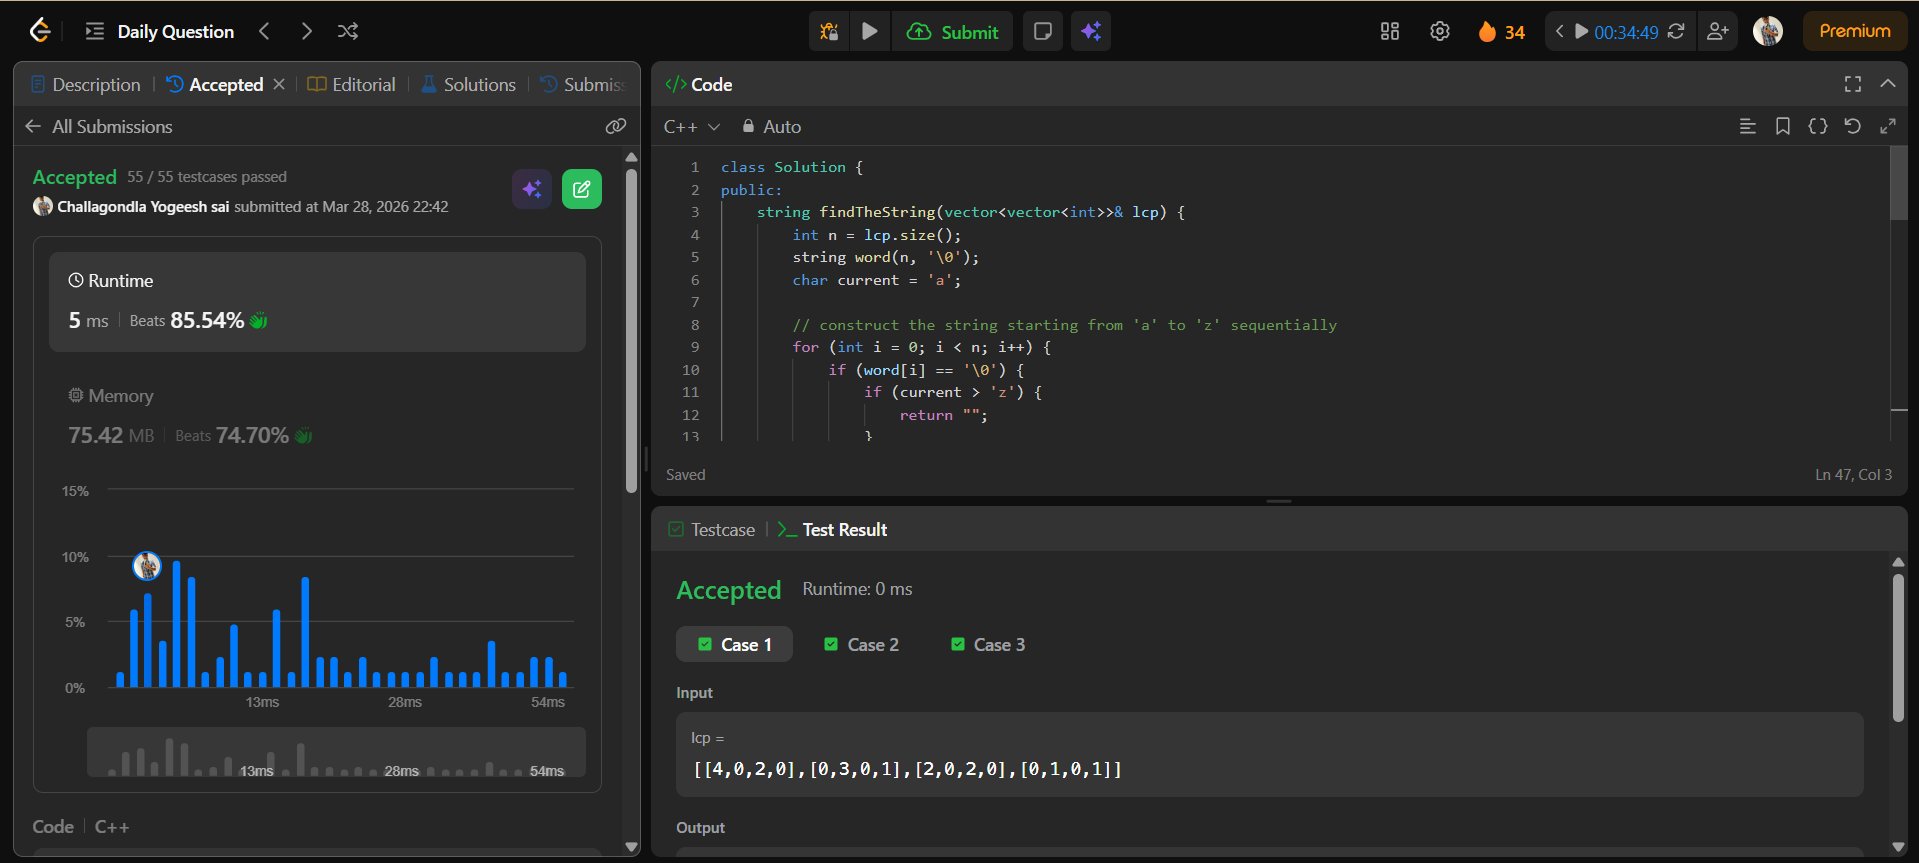Screen dimensions: 1919x863
Task: Copy the submission link icon
Action: tap(615, 126)
